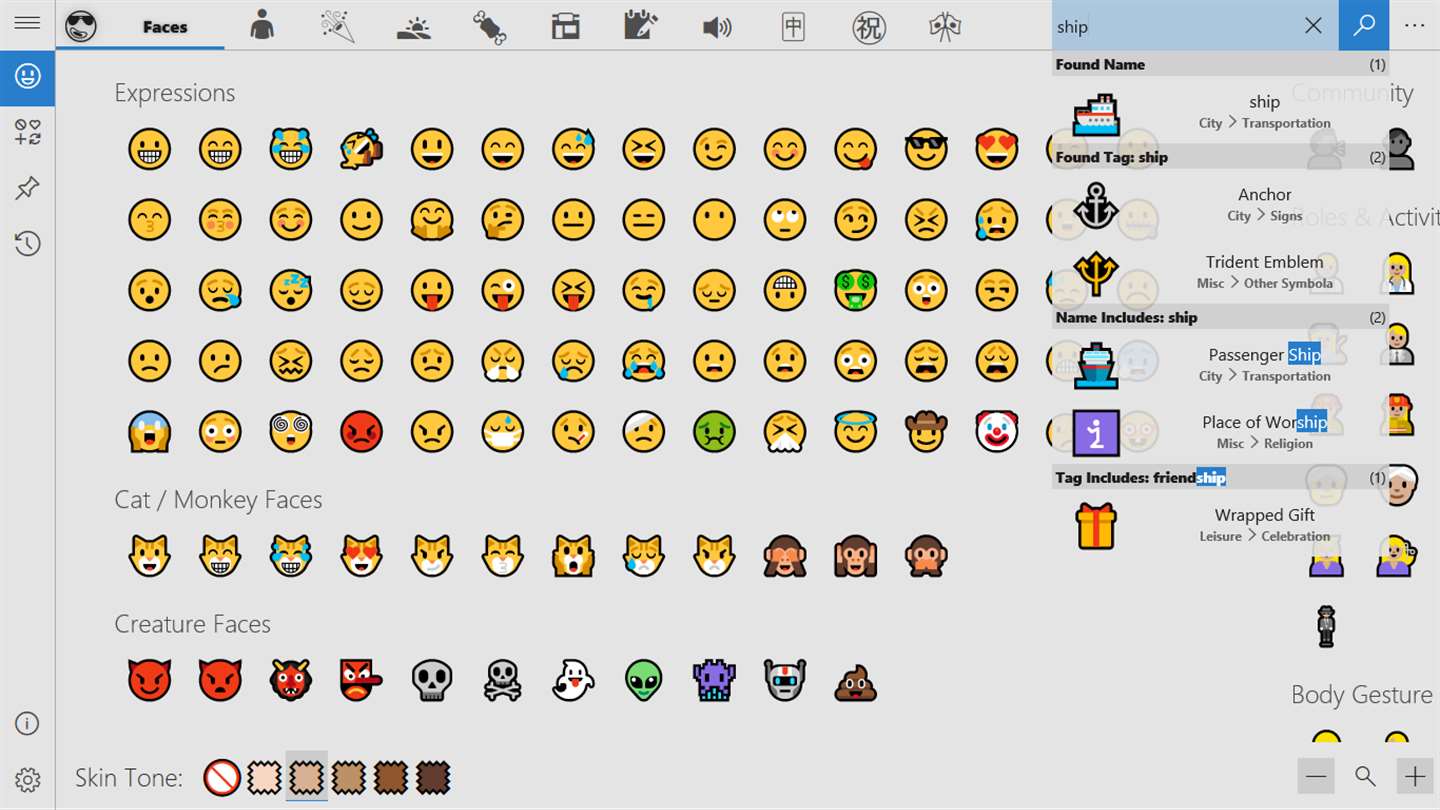This screenshot has width=1440, height=810.
Task: Pick the skull and crossbones emoji
Action: pos(502,680)
